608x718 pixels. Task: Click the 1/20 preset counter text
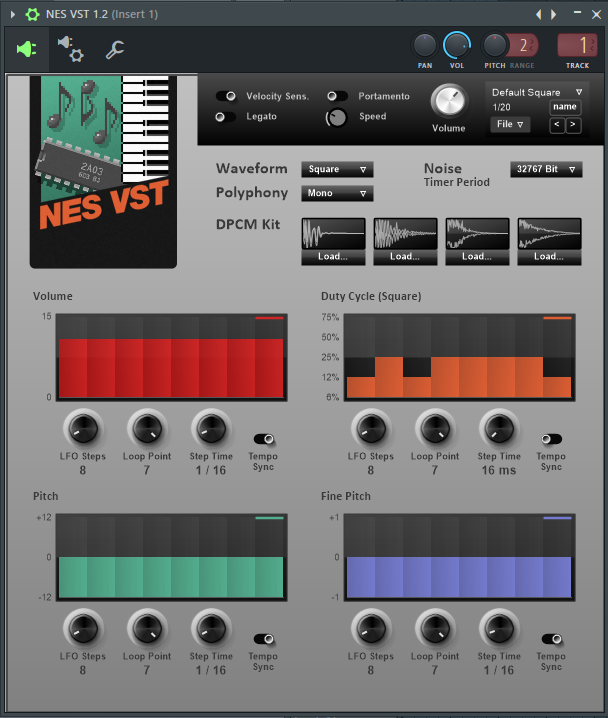pos(501,108)
